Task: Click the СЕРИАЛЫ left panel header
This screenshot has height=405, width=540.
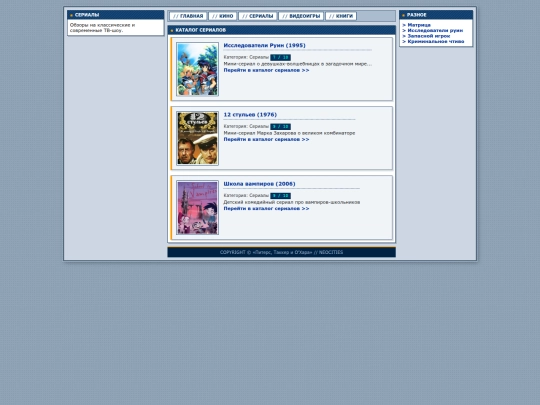Action: [115, 15]
